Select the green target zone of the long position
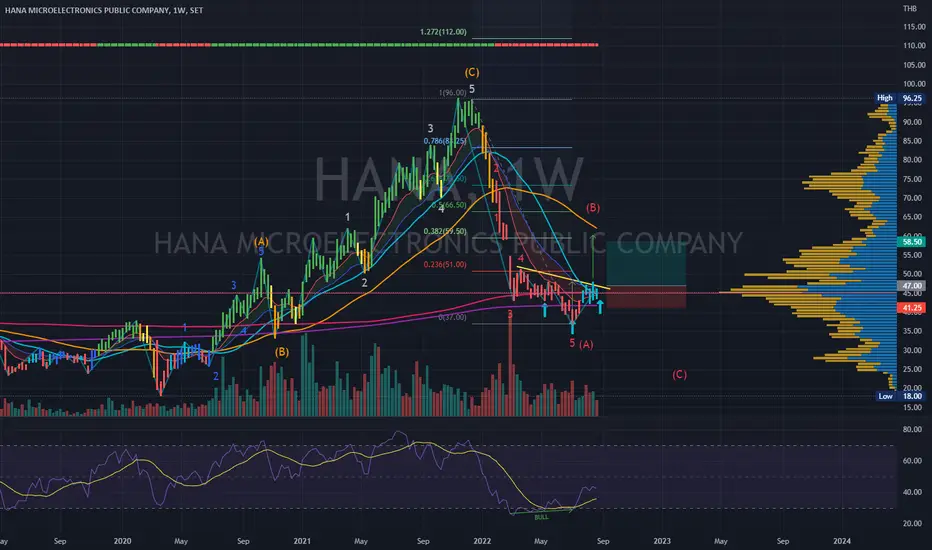Screen dimensions: 932x550 [x=646, y=263]
